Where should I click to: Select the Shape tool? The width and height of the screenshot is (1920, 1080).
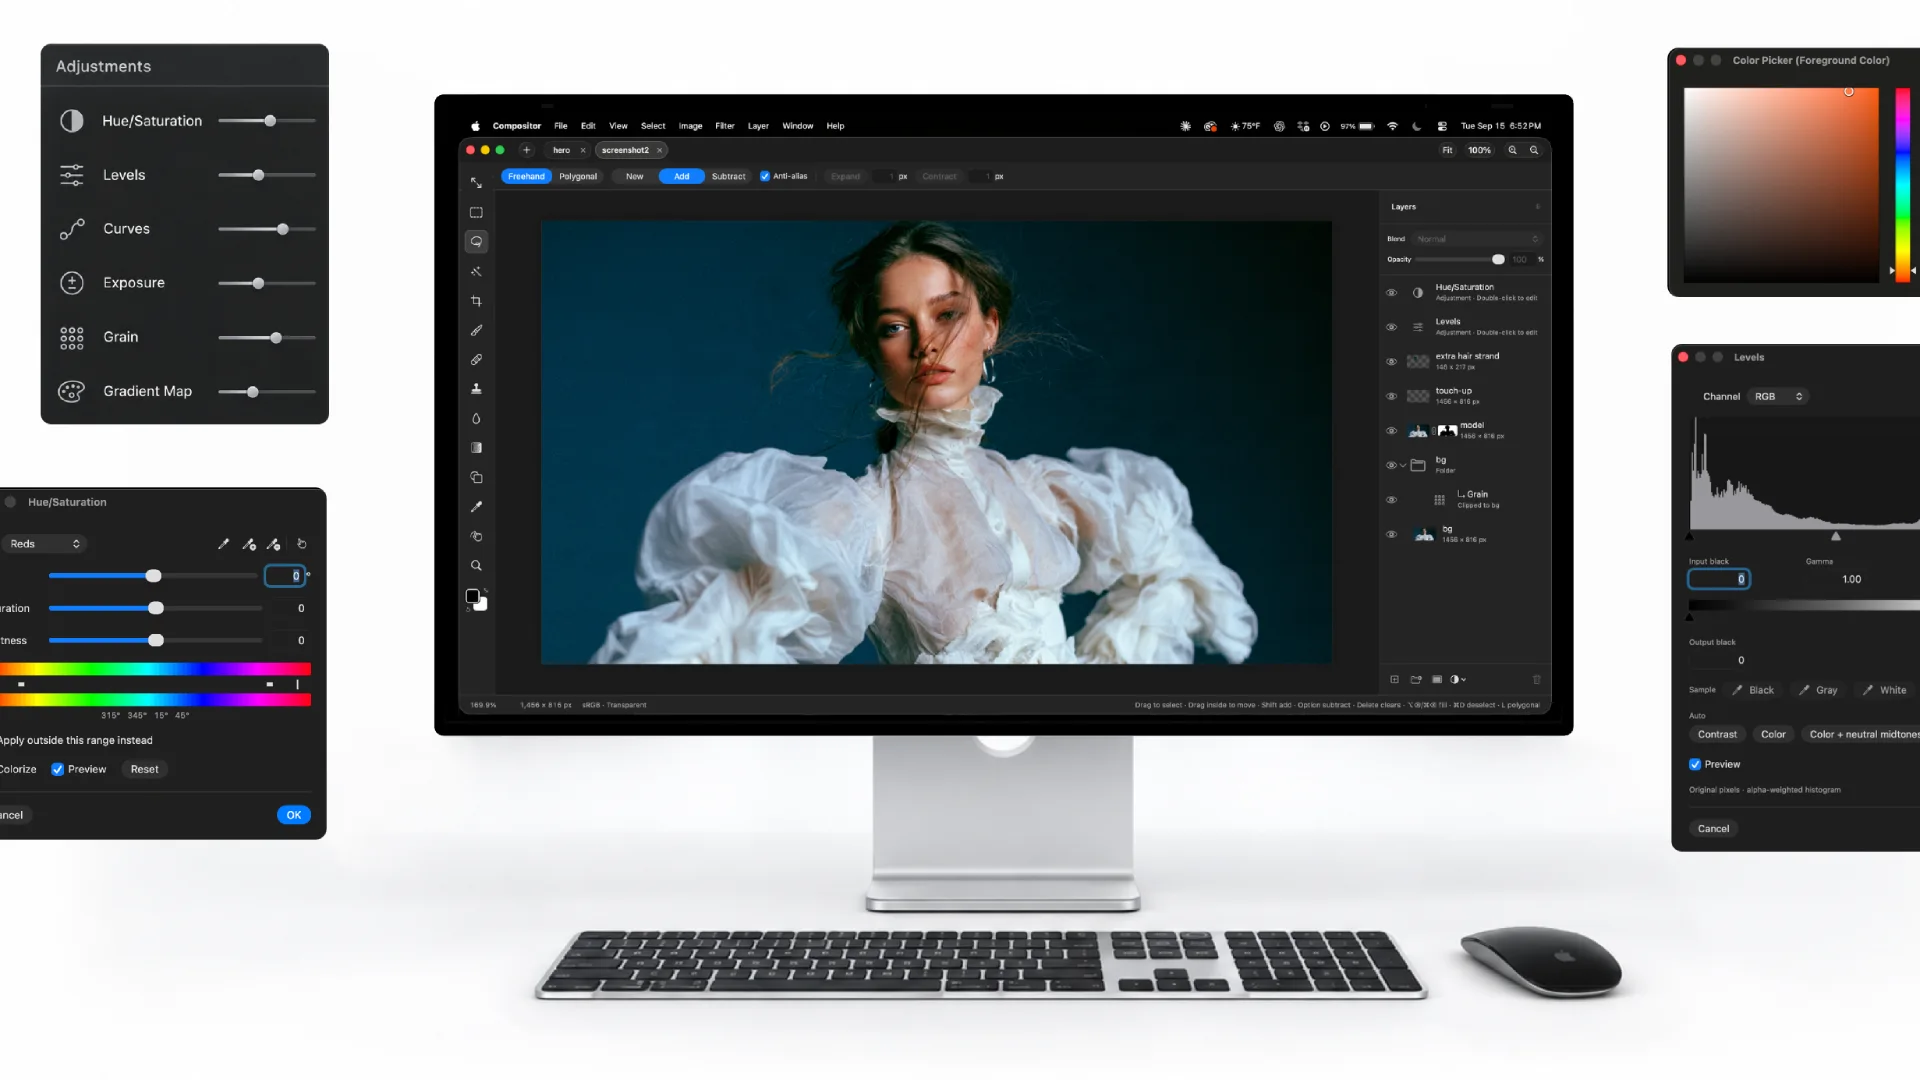476,477
